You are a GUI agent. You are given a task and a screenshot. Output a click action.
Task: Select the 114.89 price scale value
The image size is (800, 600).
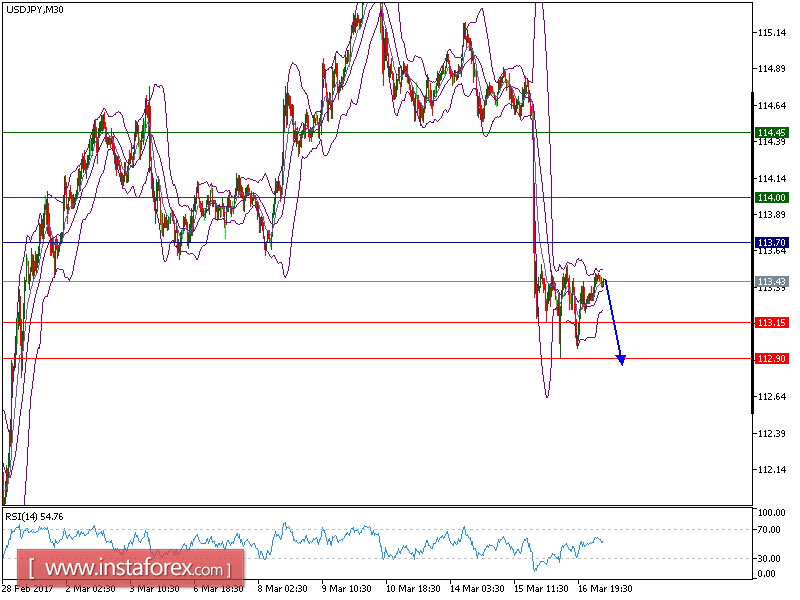[x=772, y=69]
